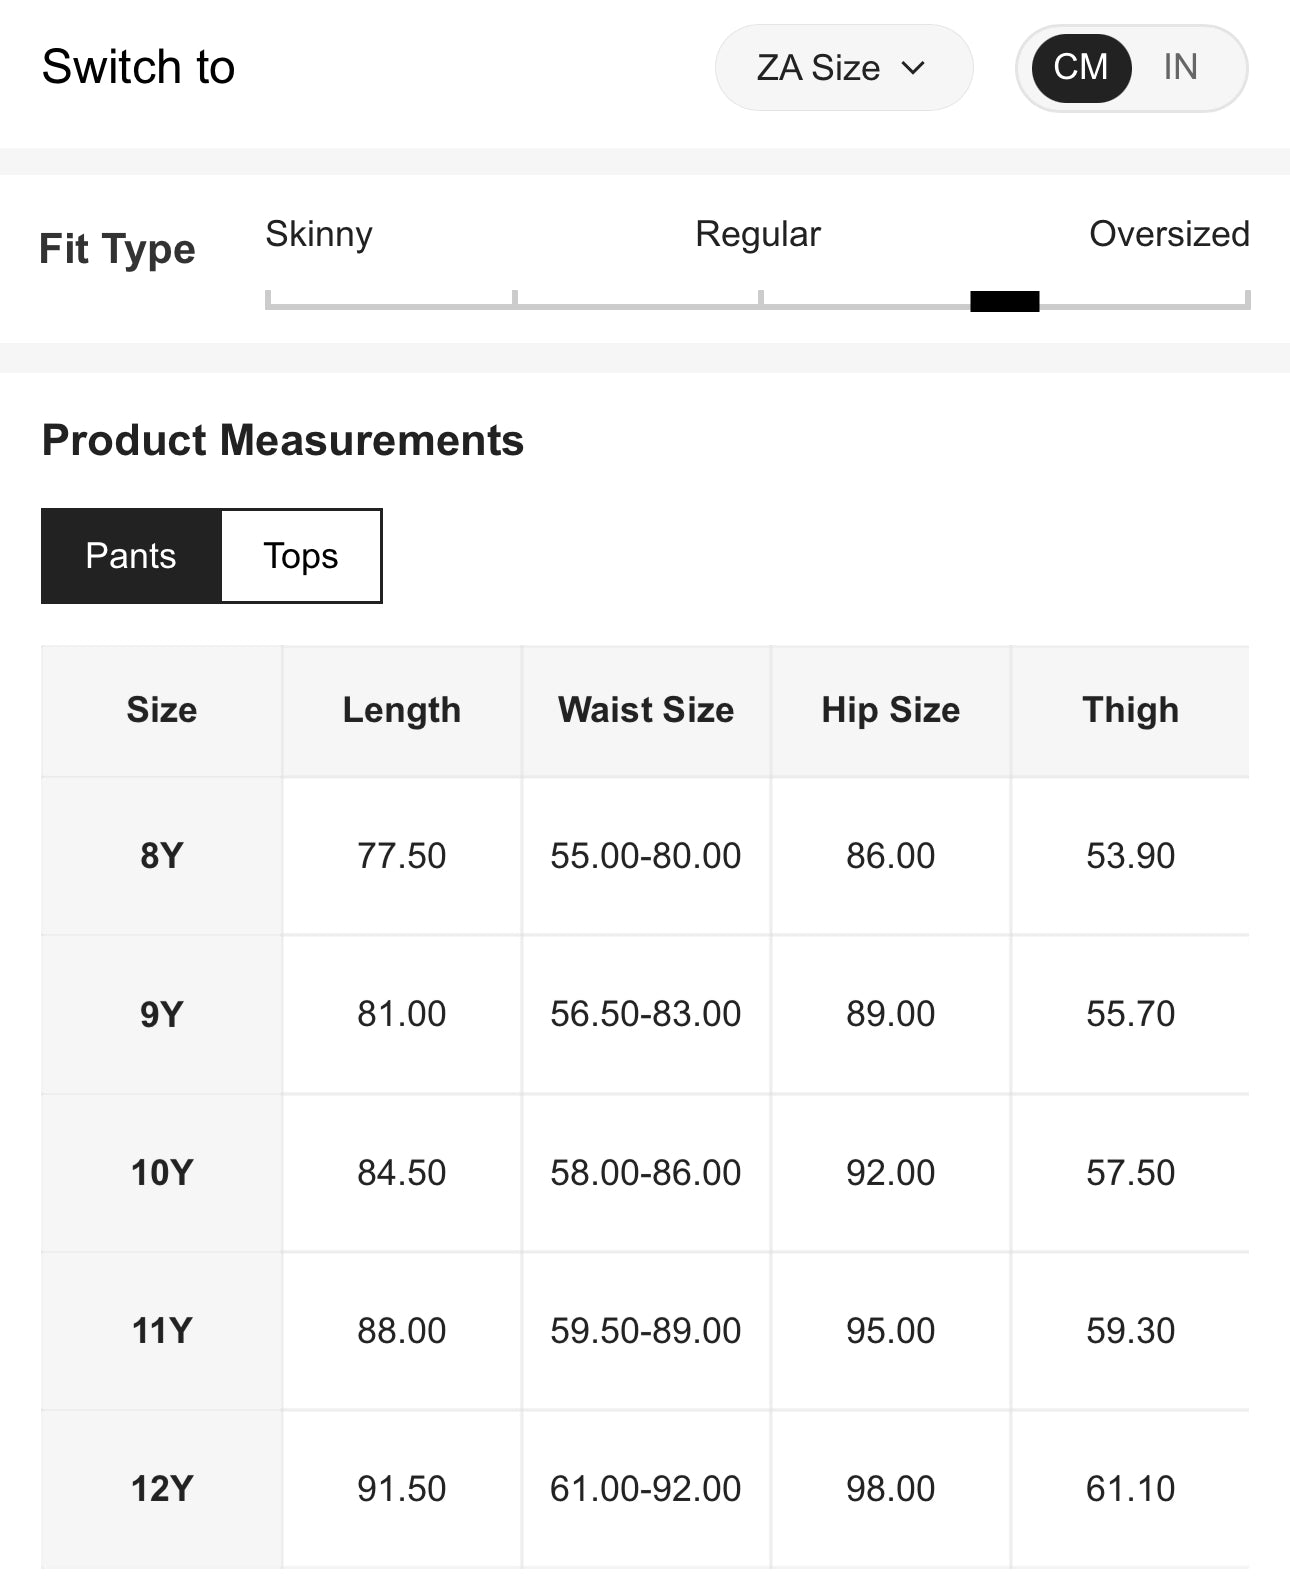
Task: Click the chevron arrow beside ZA Size
Action: pos(913,68)
